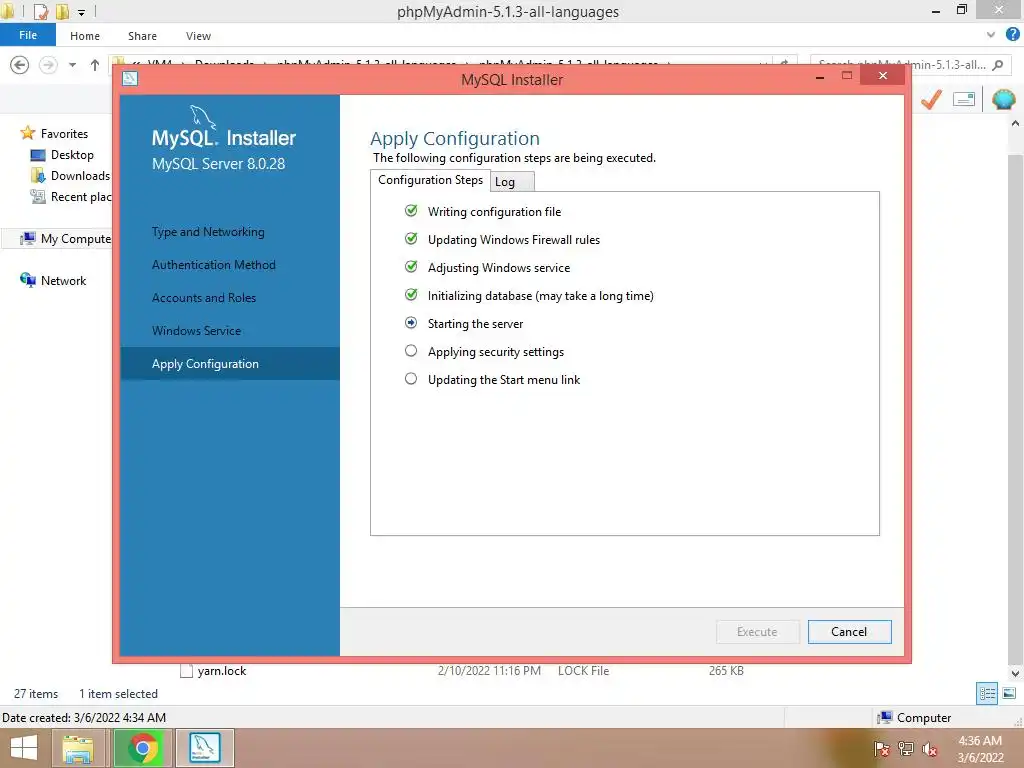Open the View ribbon tab in Explorer
This screenshot has width=1024, height=768.
point(198,36)
